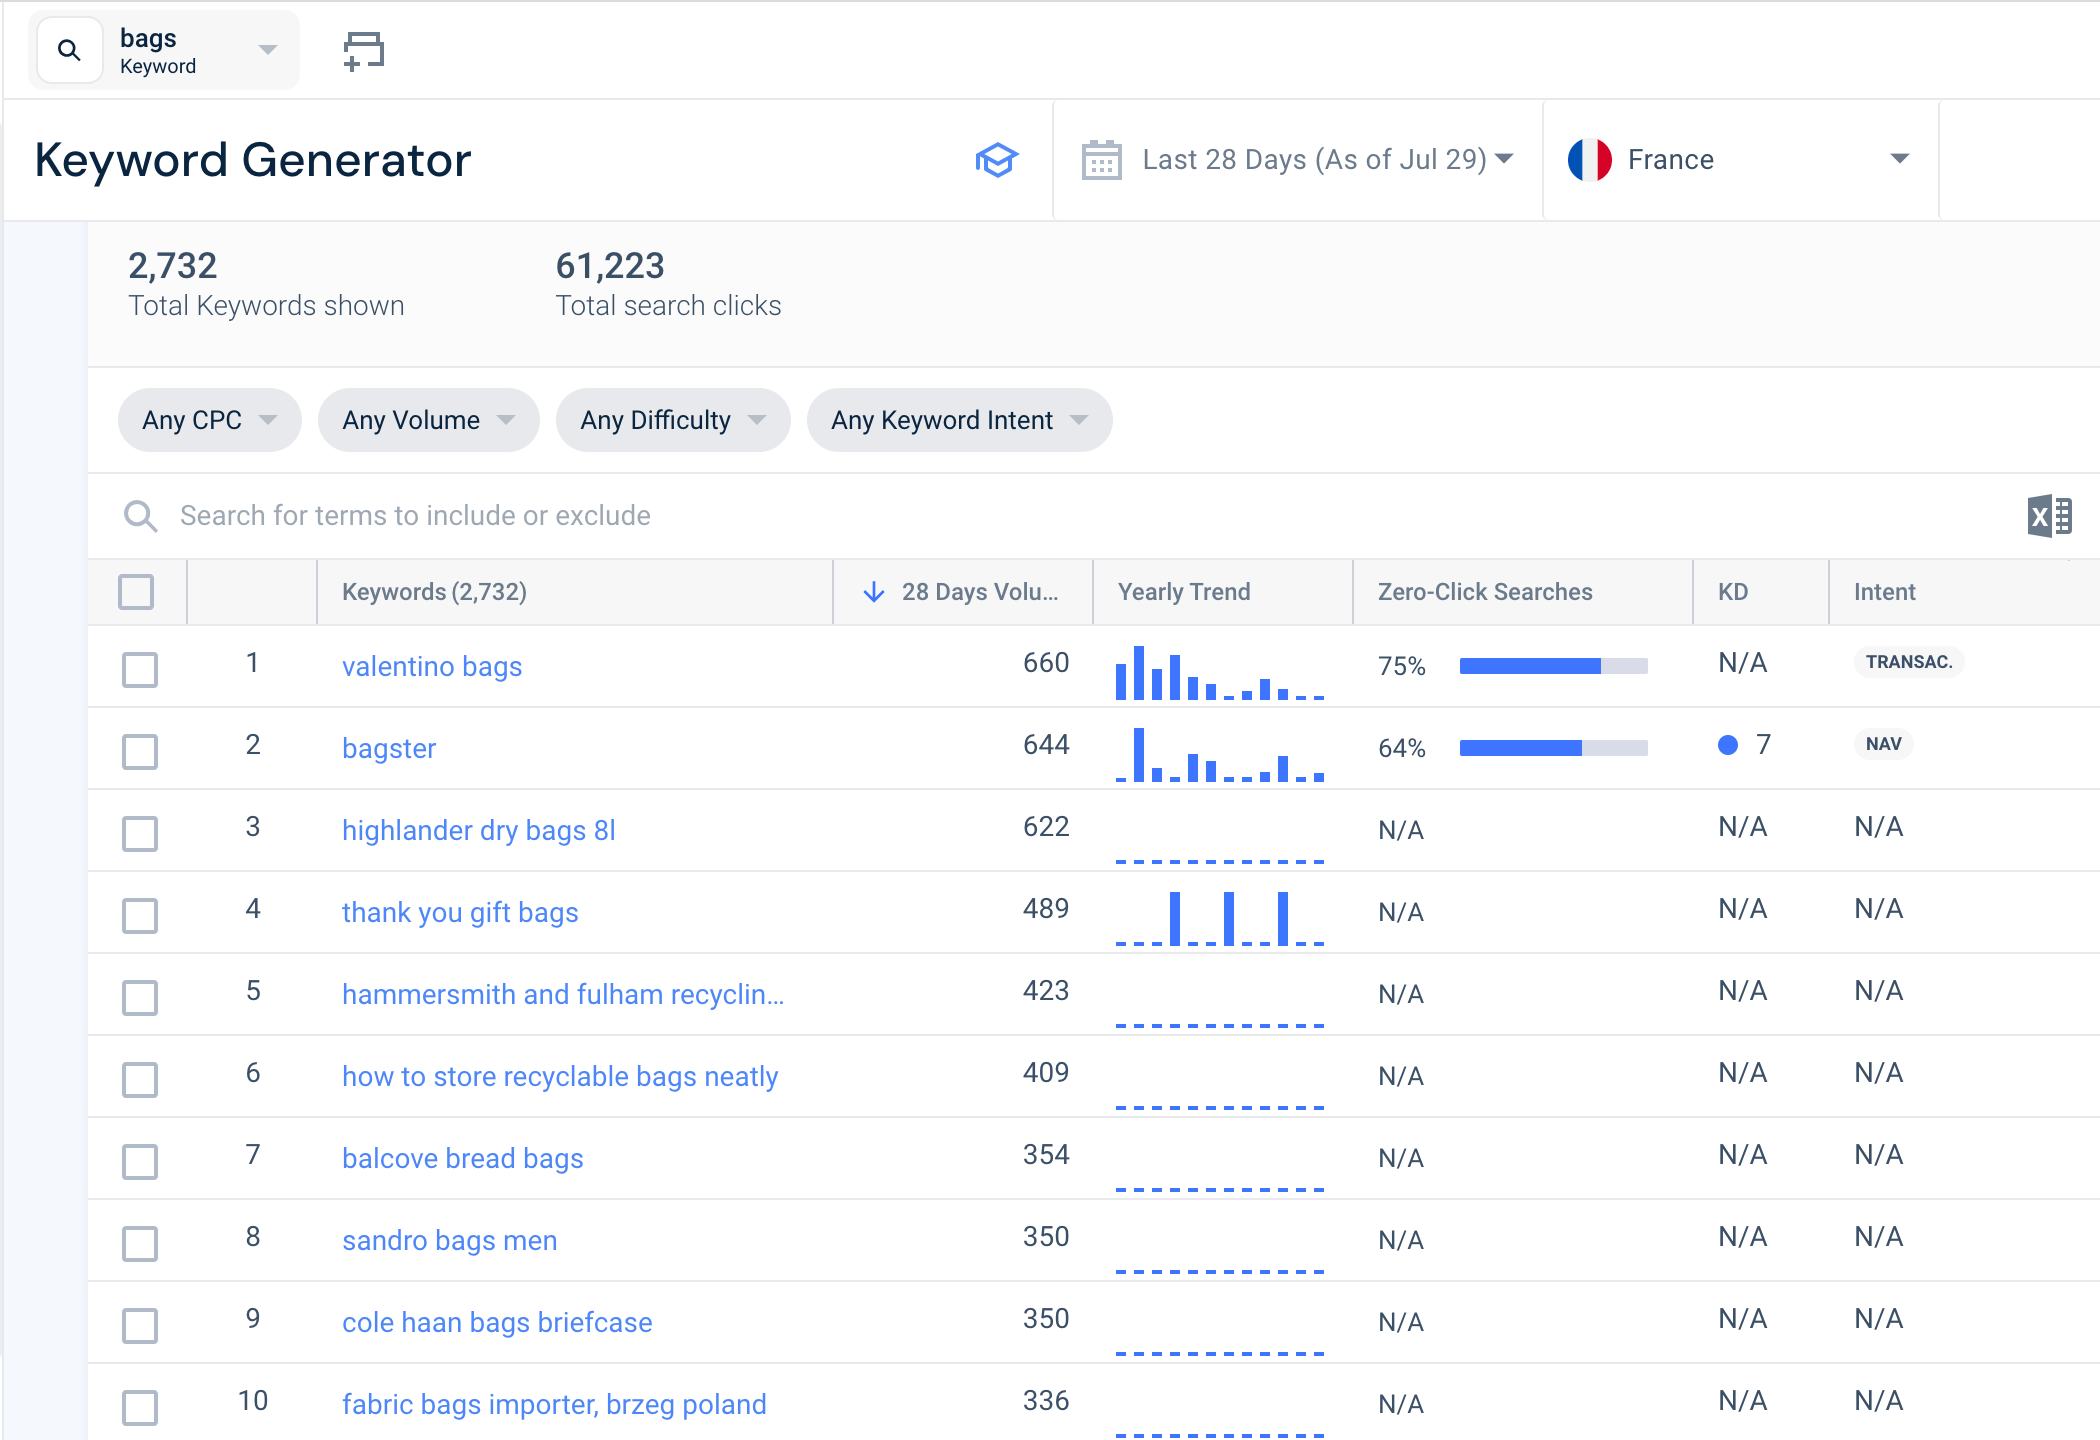
Task: Open the Any CPC dropdown
Action: tap(209, 420)
